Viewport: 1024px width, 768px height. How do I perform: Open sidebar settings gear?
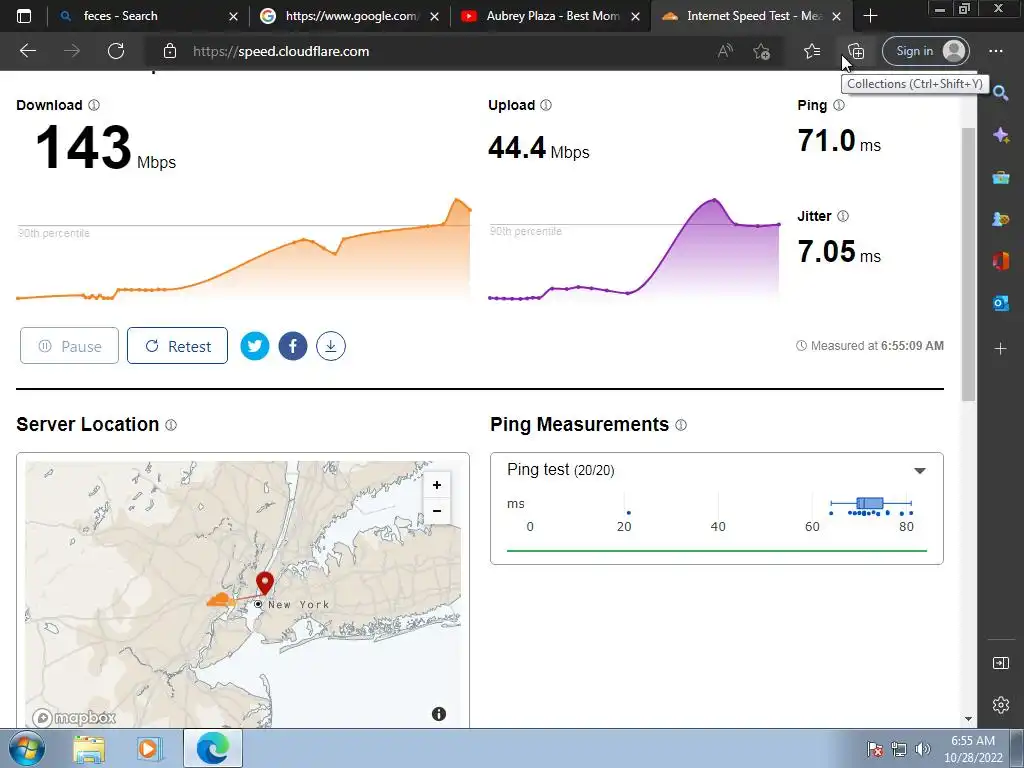pyautogui.click(x=1000, y=705)
